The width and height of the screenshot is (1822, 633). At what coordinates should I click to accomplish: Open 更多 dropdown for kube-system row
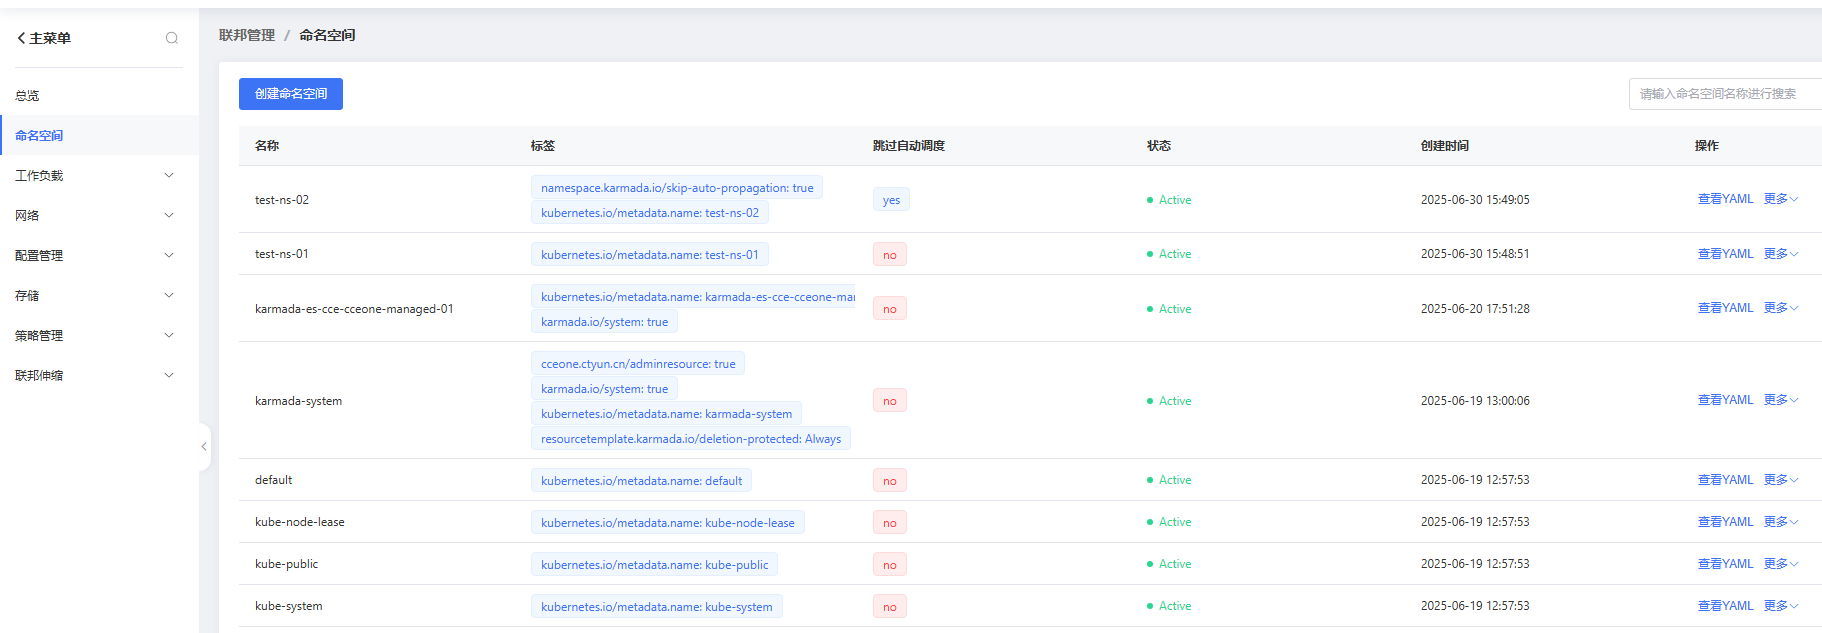(x=1780, y=606)
